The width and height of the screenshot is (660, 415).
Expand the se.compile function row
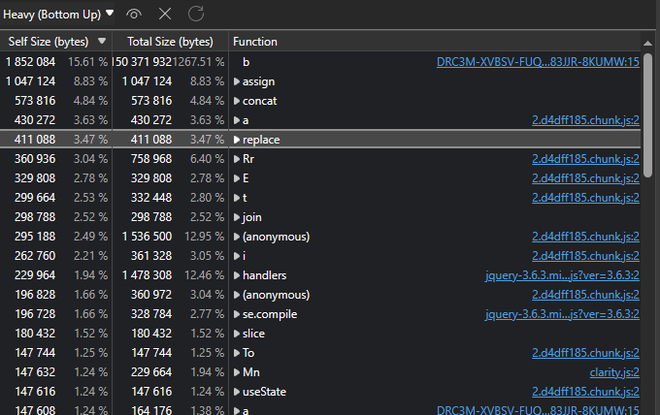[237, 315]
